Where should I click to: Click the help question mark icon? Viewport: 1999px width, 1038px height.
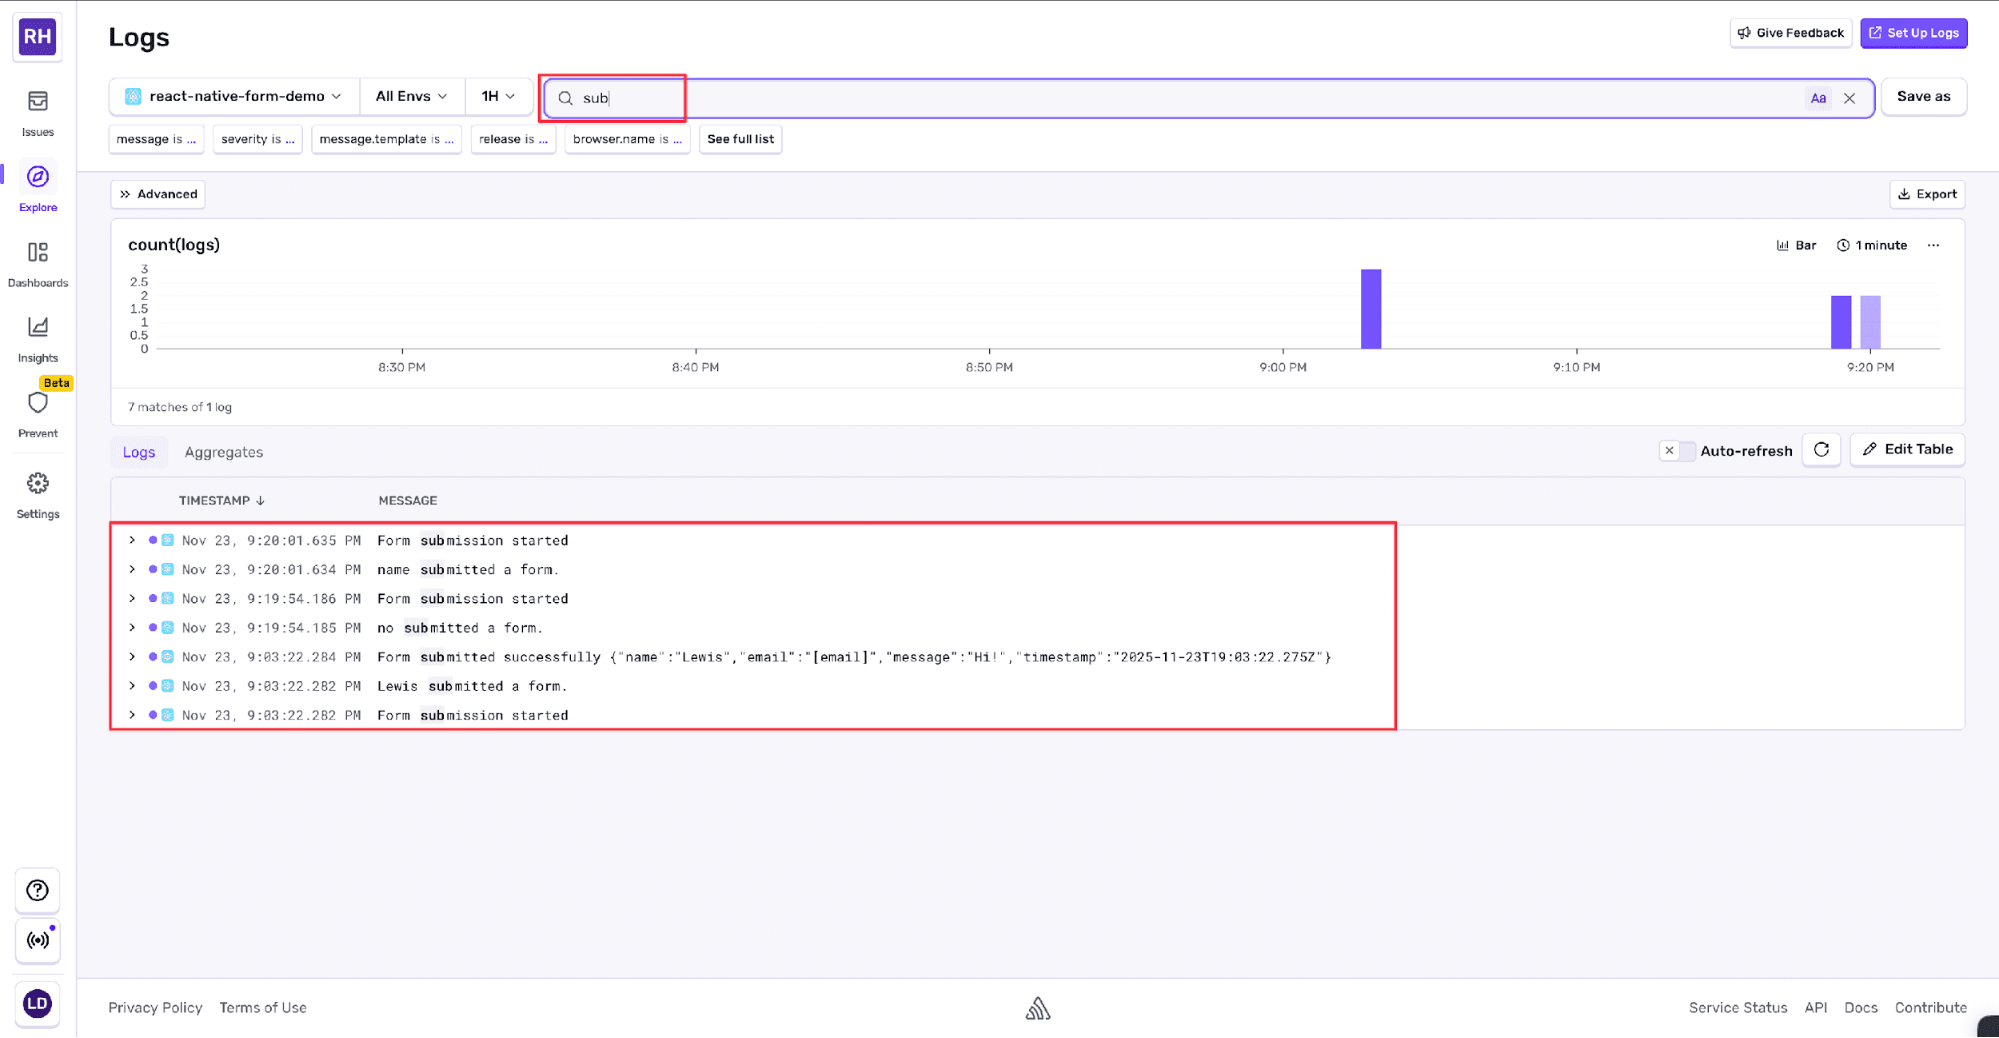tap(38, 890)
